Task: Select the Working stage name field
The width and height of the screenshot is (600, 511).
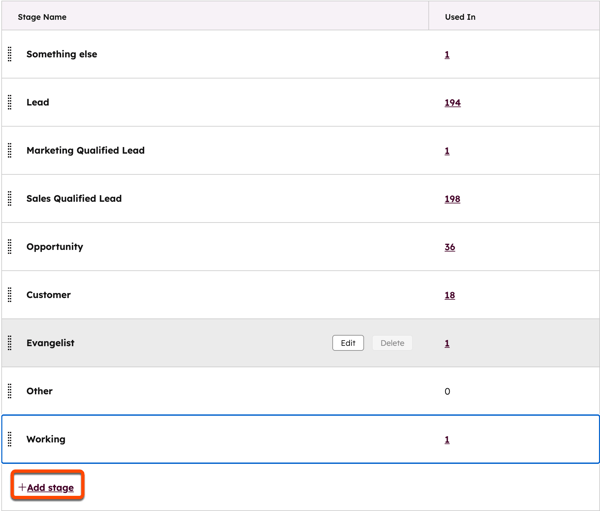Action: pyautogui.click(x=46, y=439)
